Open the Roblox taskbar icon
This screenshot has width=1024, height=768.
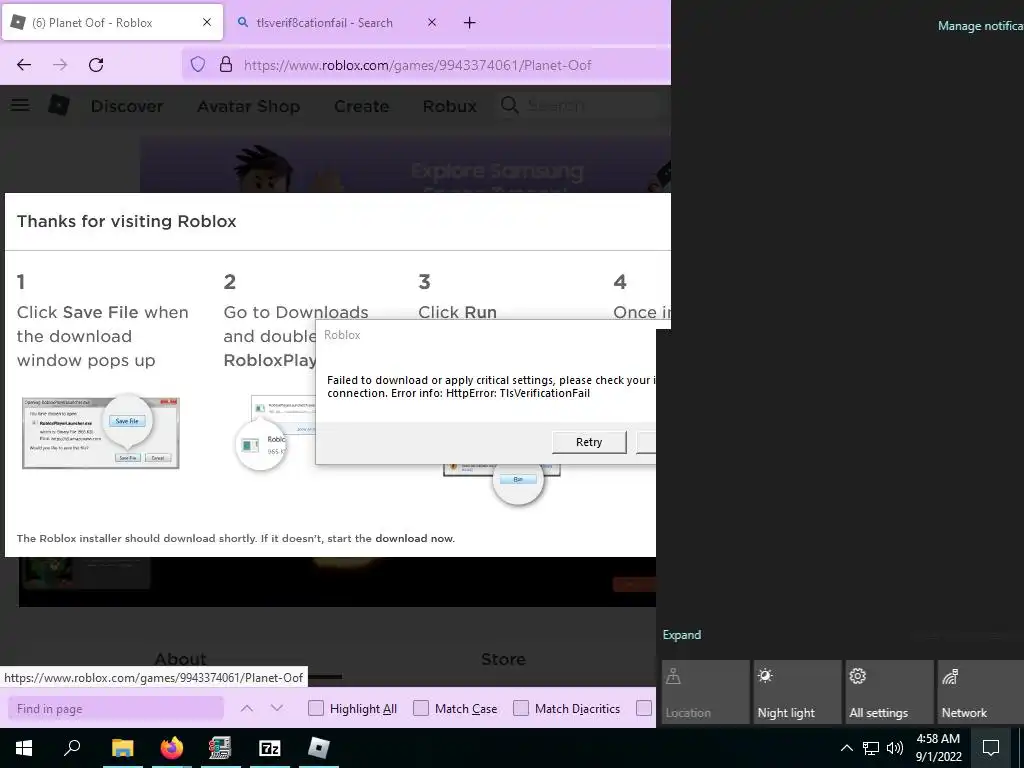(x=319, y=748)
